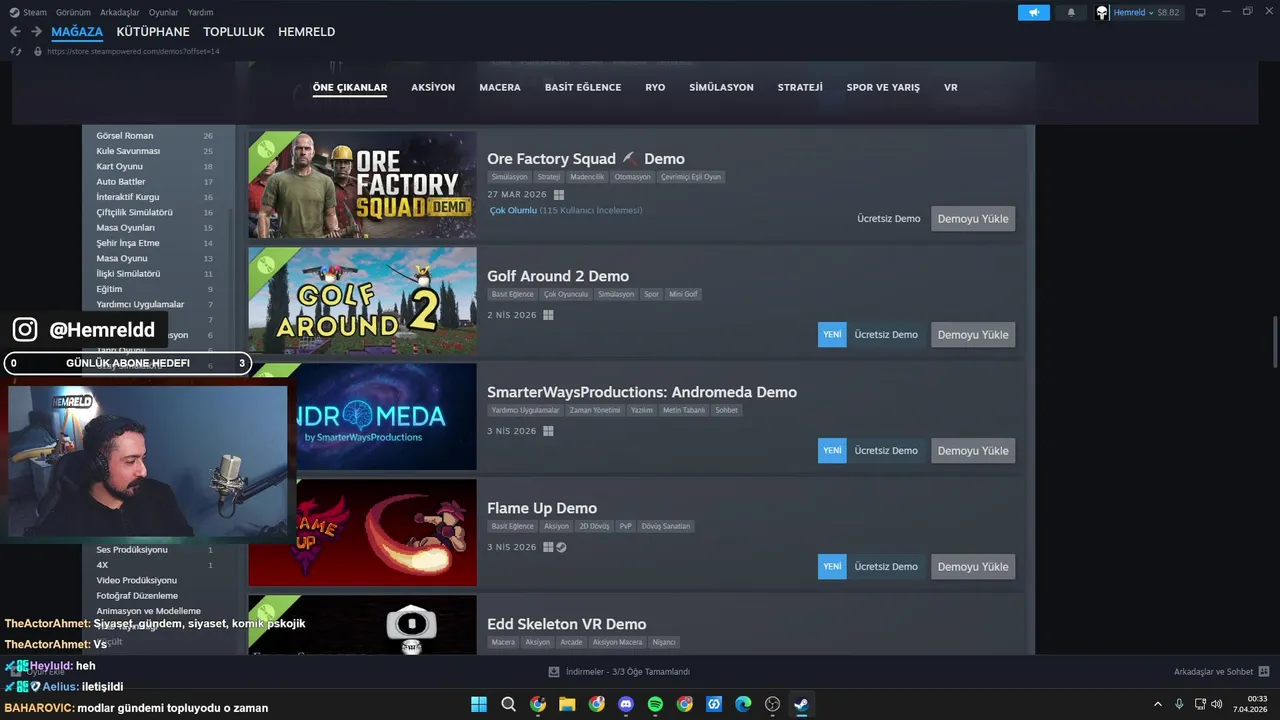Click the taskbar volume speaker icon
The height and width of the screenshot is (720, 1280).
pyautogui.click(x=1216, y=704)
